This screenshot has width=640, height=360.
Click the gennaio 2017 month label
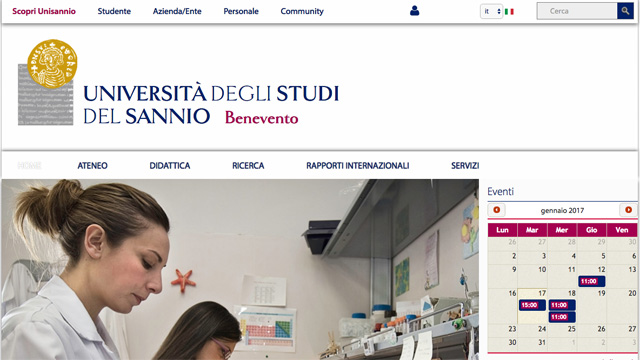pos(562,211)
